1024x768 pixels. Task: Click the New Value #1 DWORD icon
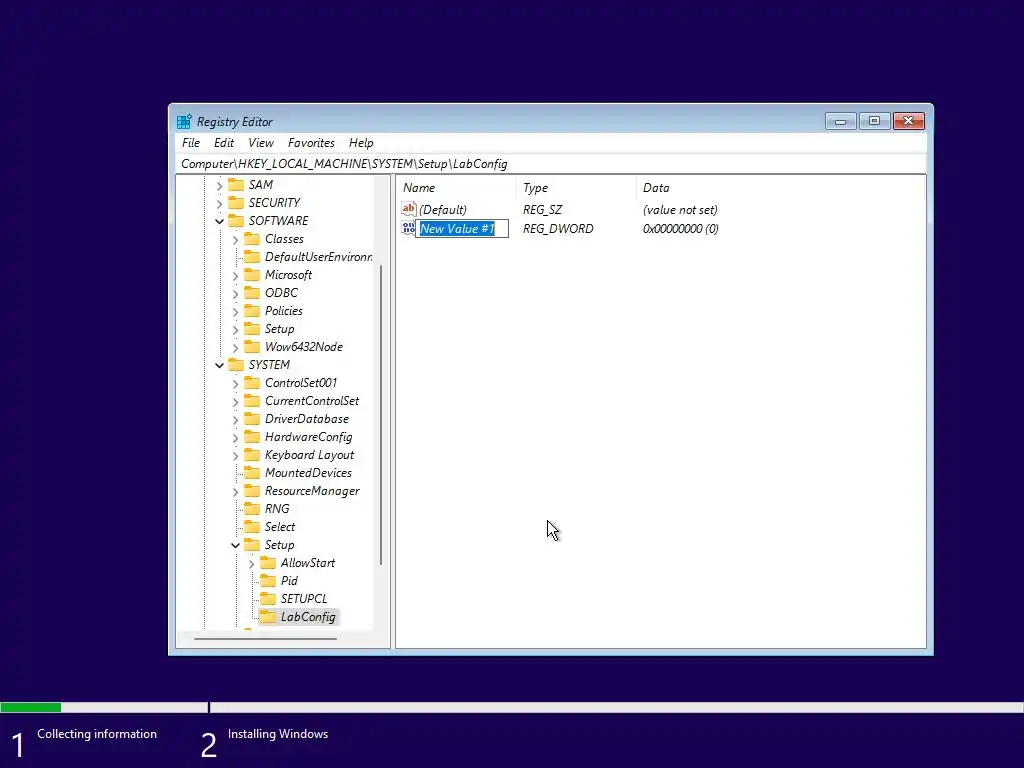409,228
